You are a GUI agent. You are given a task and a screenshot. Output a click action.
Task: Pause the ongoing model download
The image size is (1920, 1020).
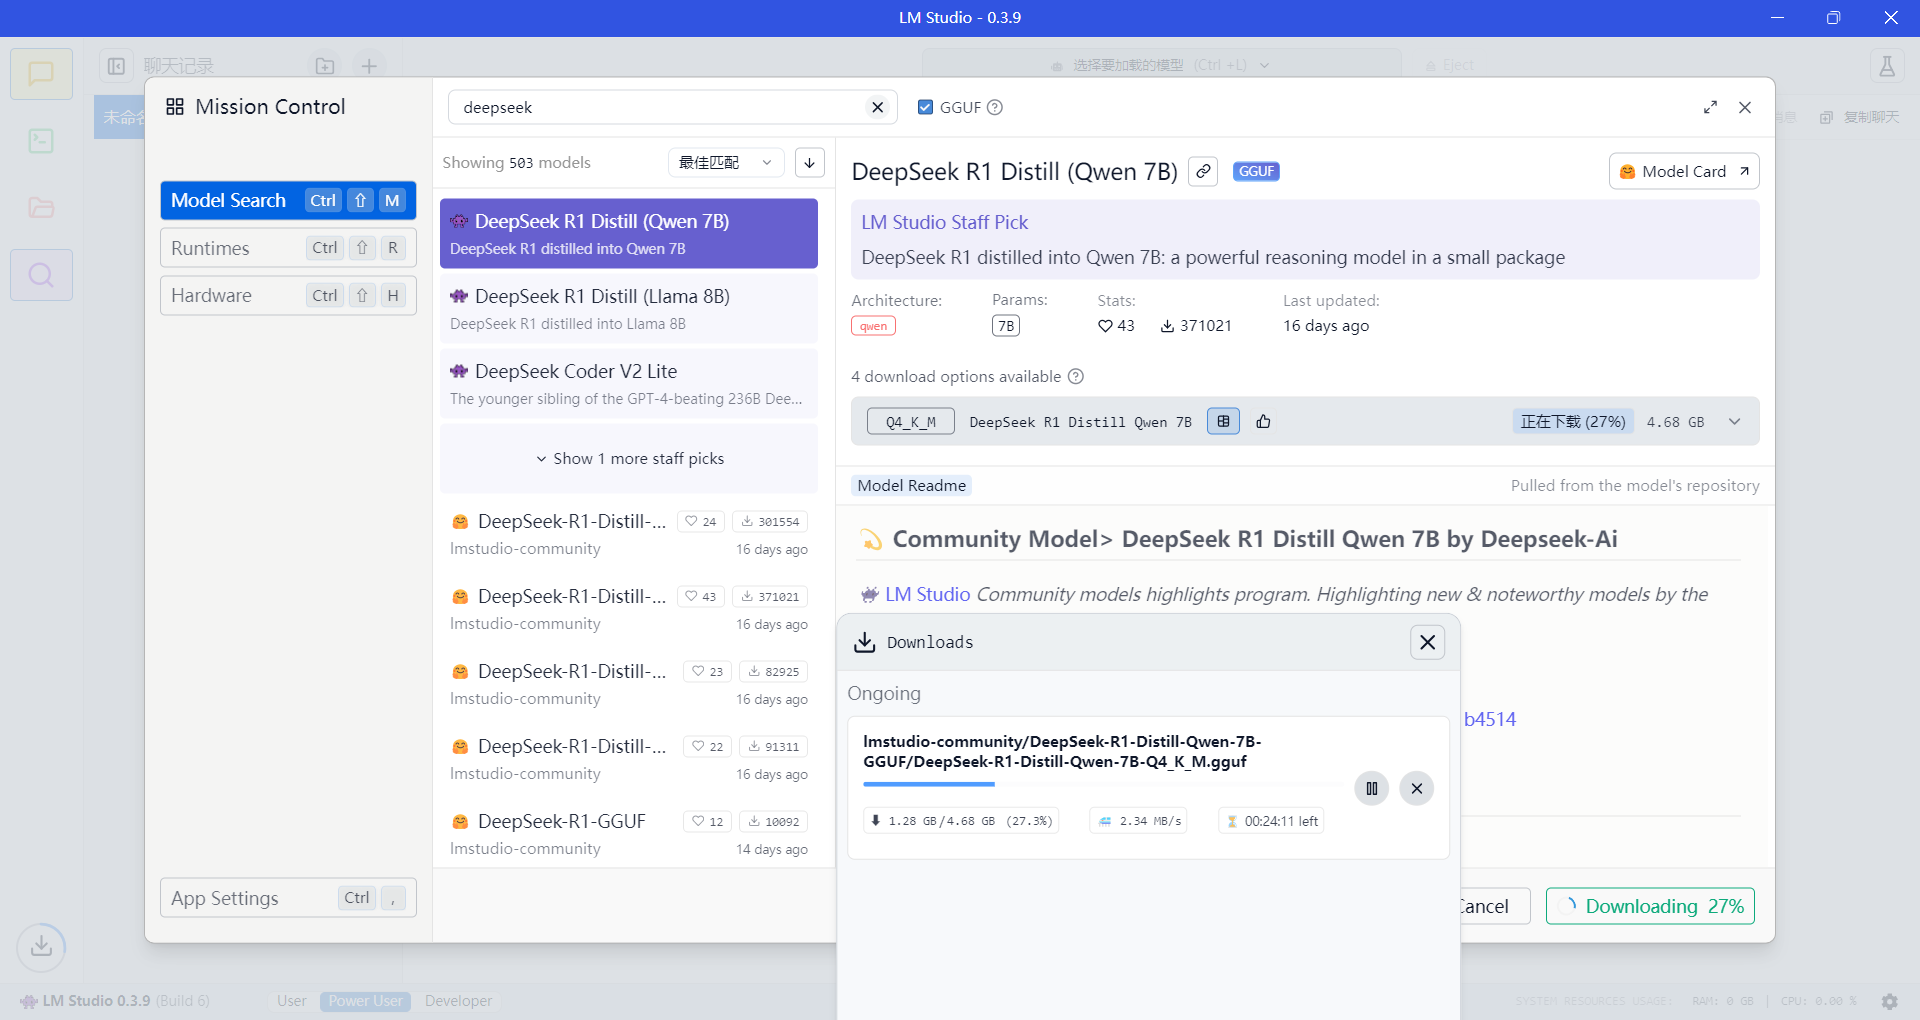[x=1371, y=788]
